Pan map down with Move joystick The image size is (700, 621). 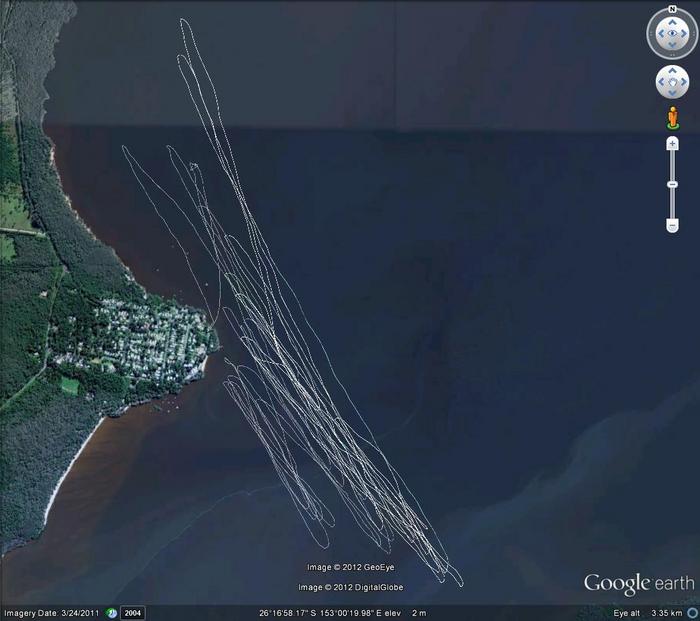coord(672,94)
